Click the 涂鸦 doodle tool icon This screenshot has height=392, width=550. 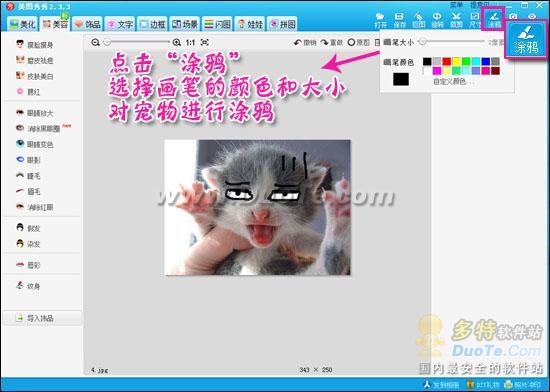495,20
